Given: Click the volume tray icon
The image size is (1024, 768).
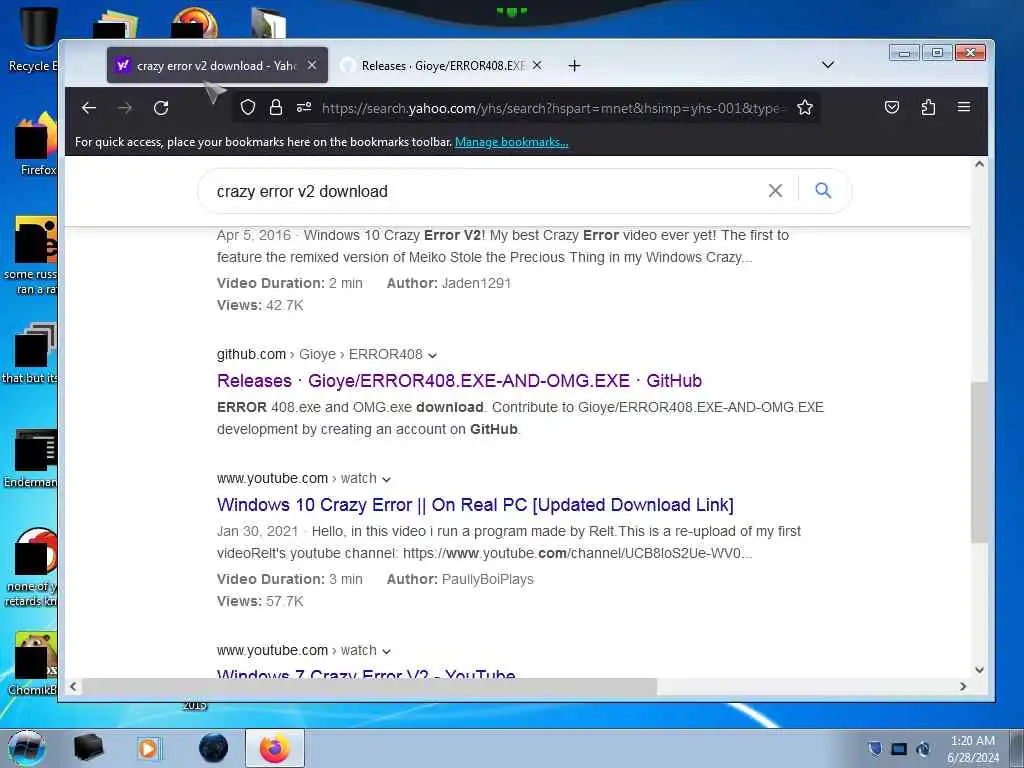Looking at the screenshot, I should click(923, 749).
